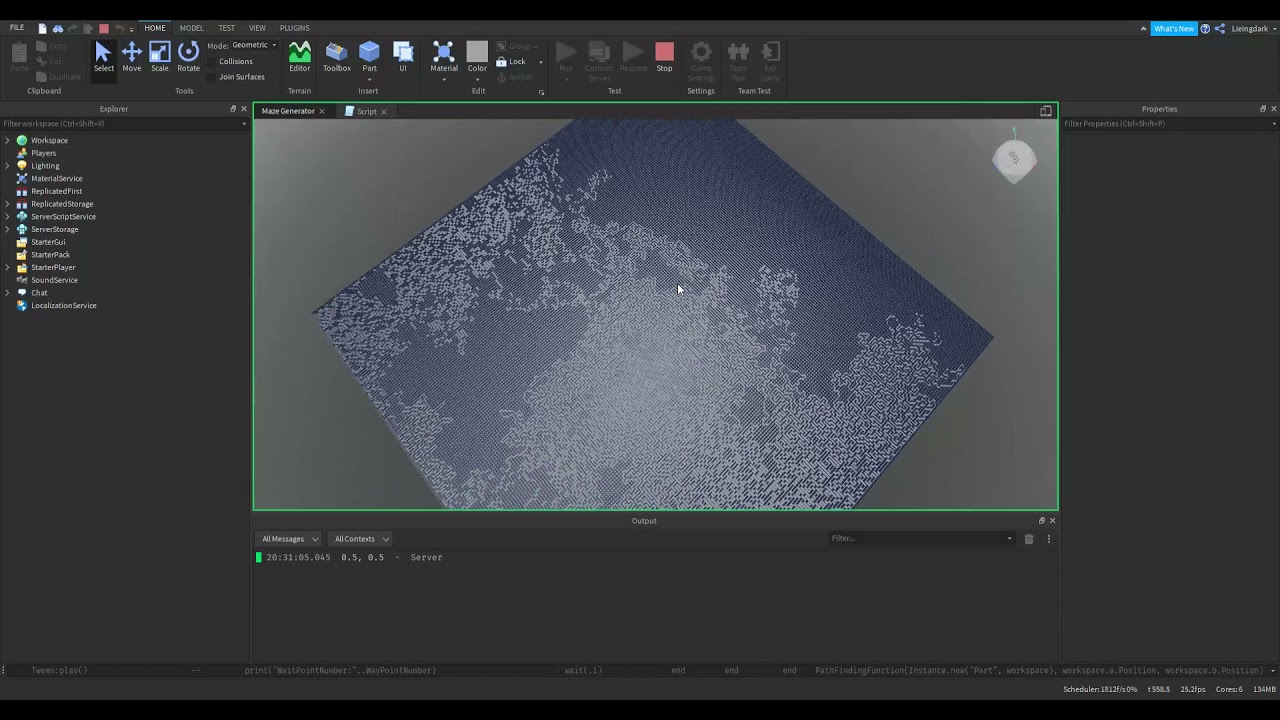This screenshot has height=720, width=1280.
Task: Pick the Rotate tool
Action: click(x=188, y=57)
